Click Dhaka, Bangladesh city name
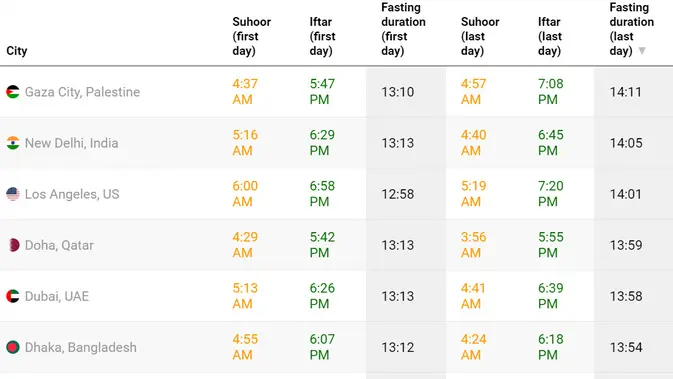Viewport: 673px width, 379px height. click(81, 347)
